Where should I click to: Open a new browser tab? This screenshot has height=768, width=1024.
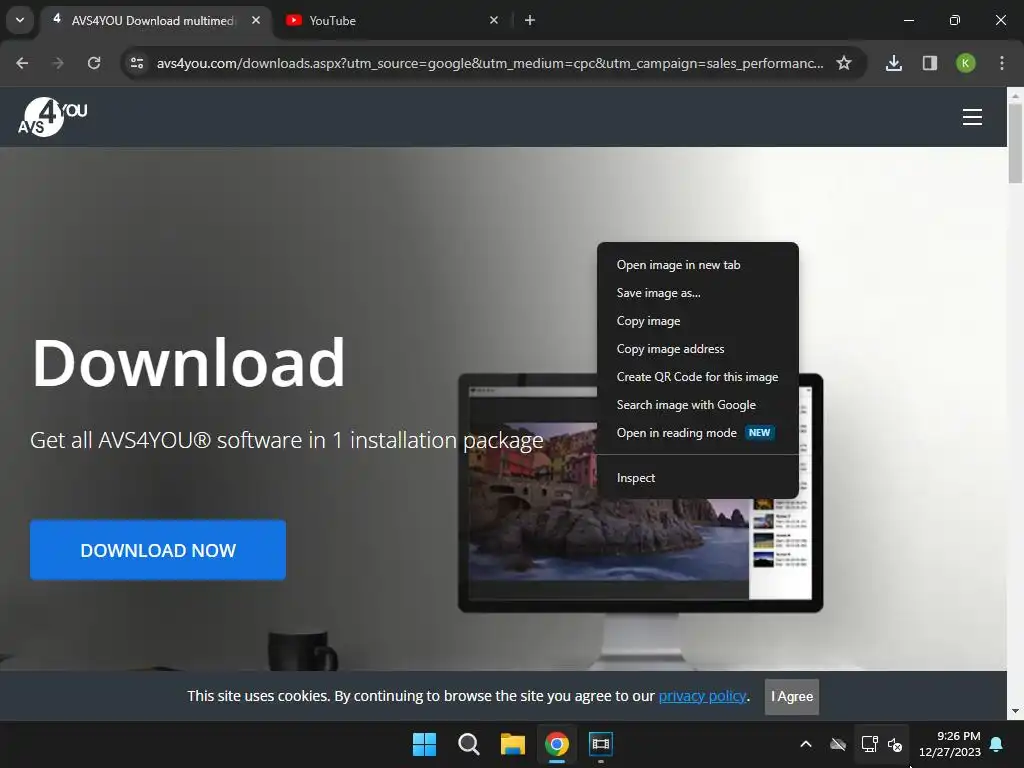click(x=530, y=20)
